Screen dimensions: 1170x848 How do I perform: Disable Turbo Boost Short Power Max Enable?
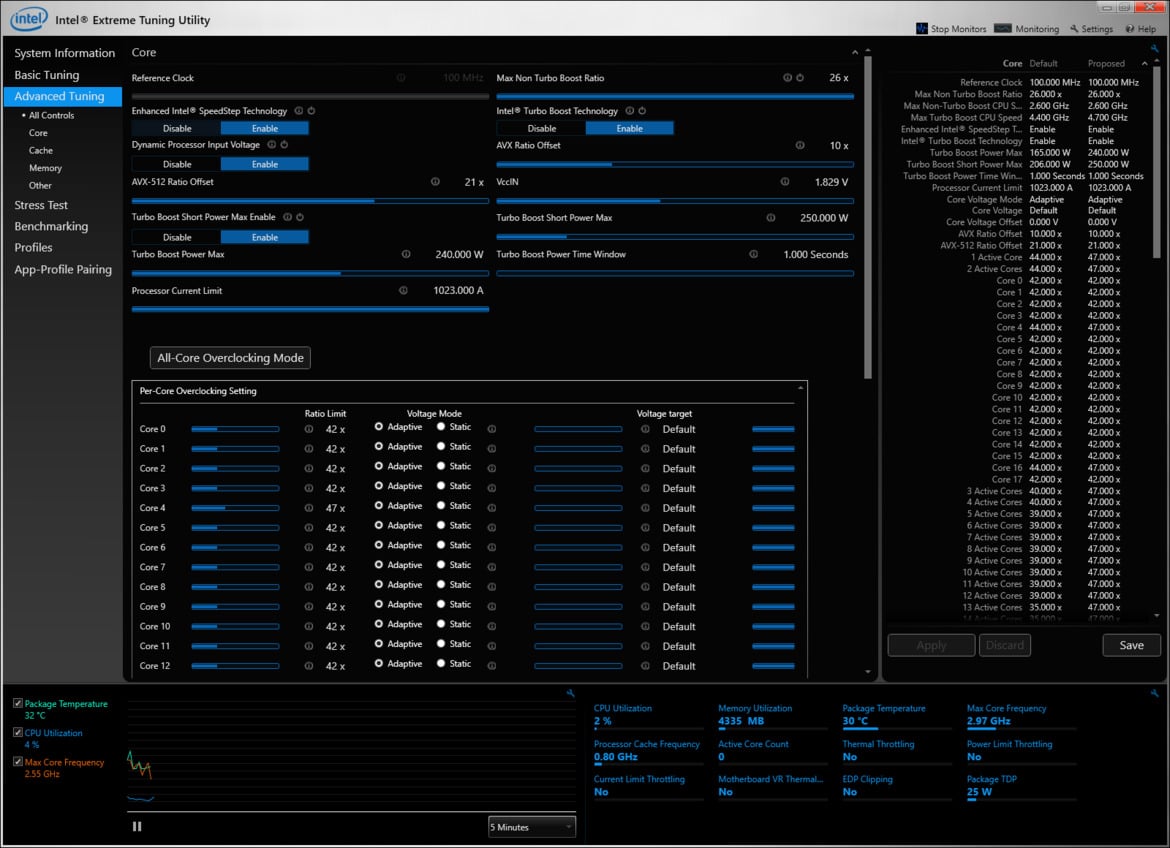pyautogui.click(x=177, y=237)
